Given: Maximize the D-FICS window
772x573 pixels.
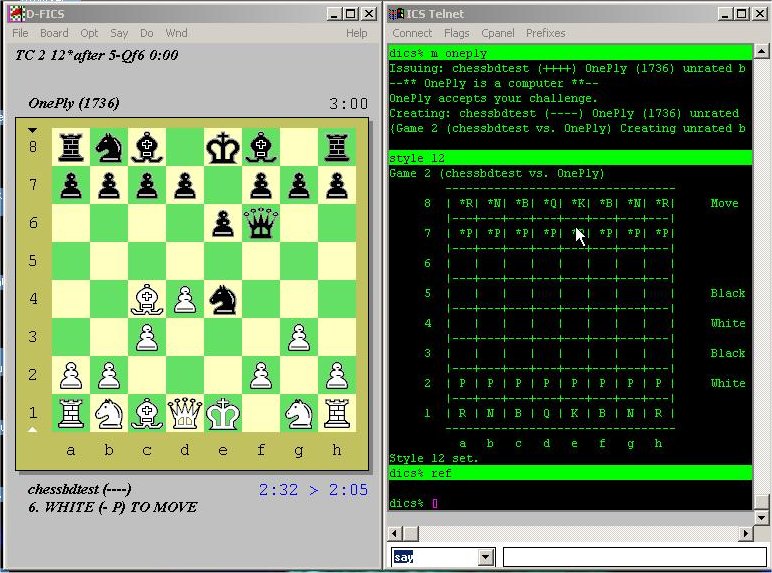Looking at the screenshot, I should coord(351,14).
